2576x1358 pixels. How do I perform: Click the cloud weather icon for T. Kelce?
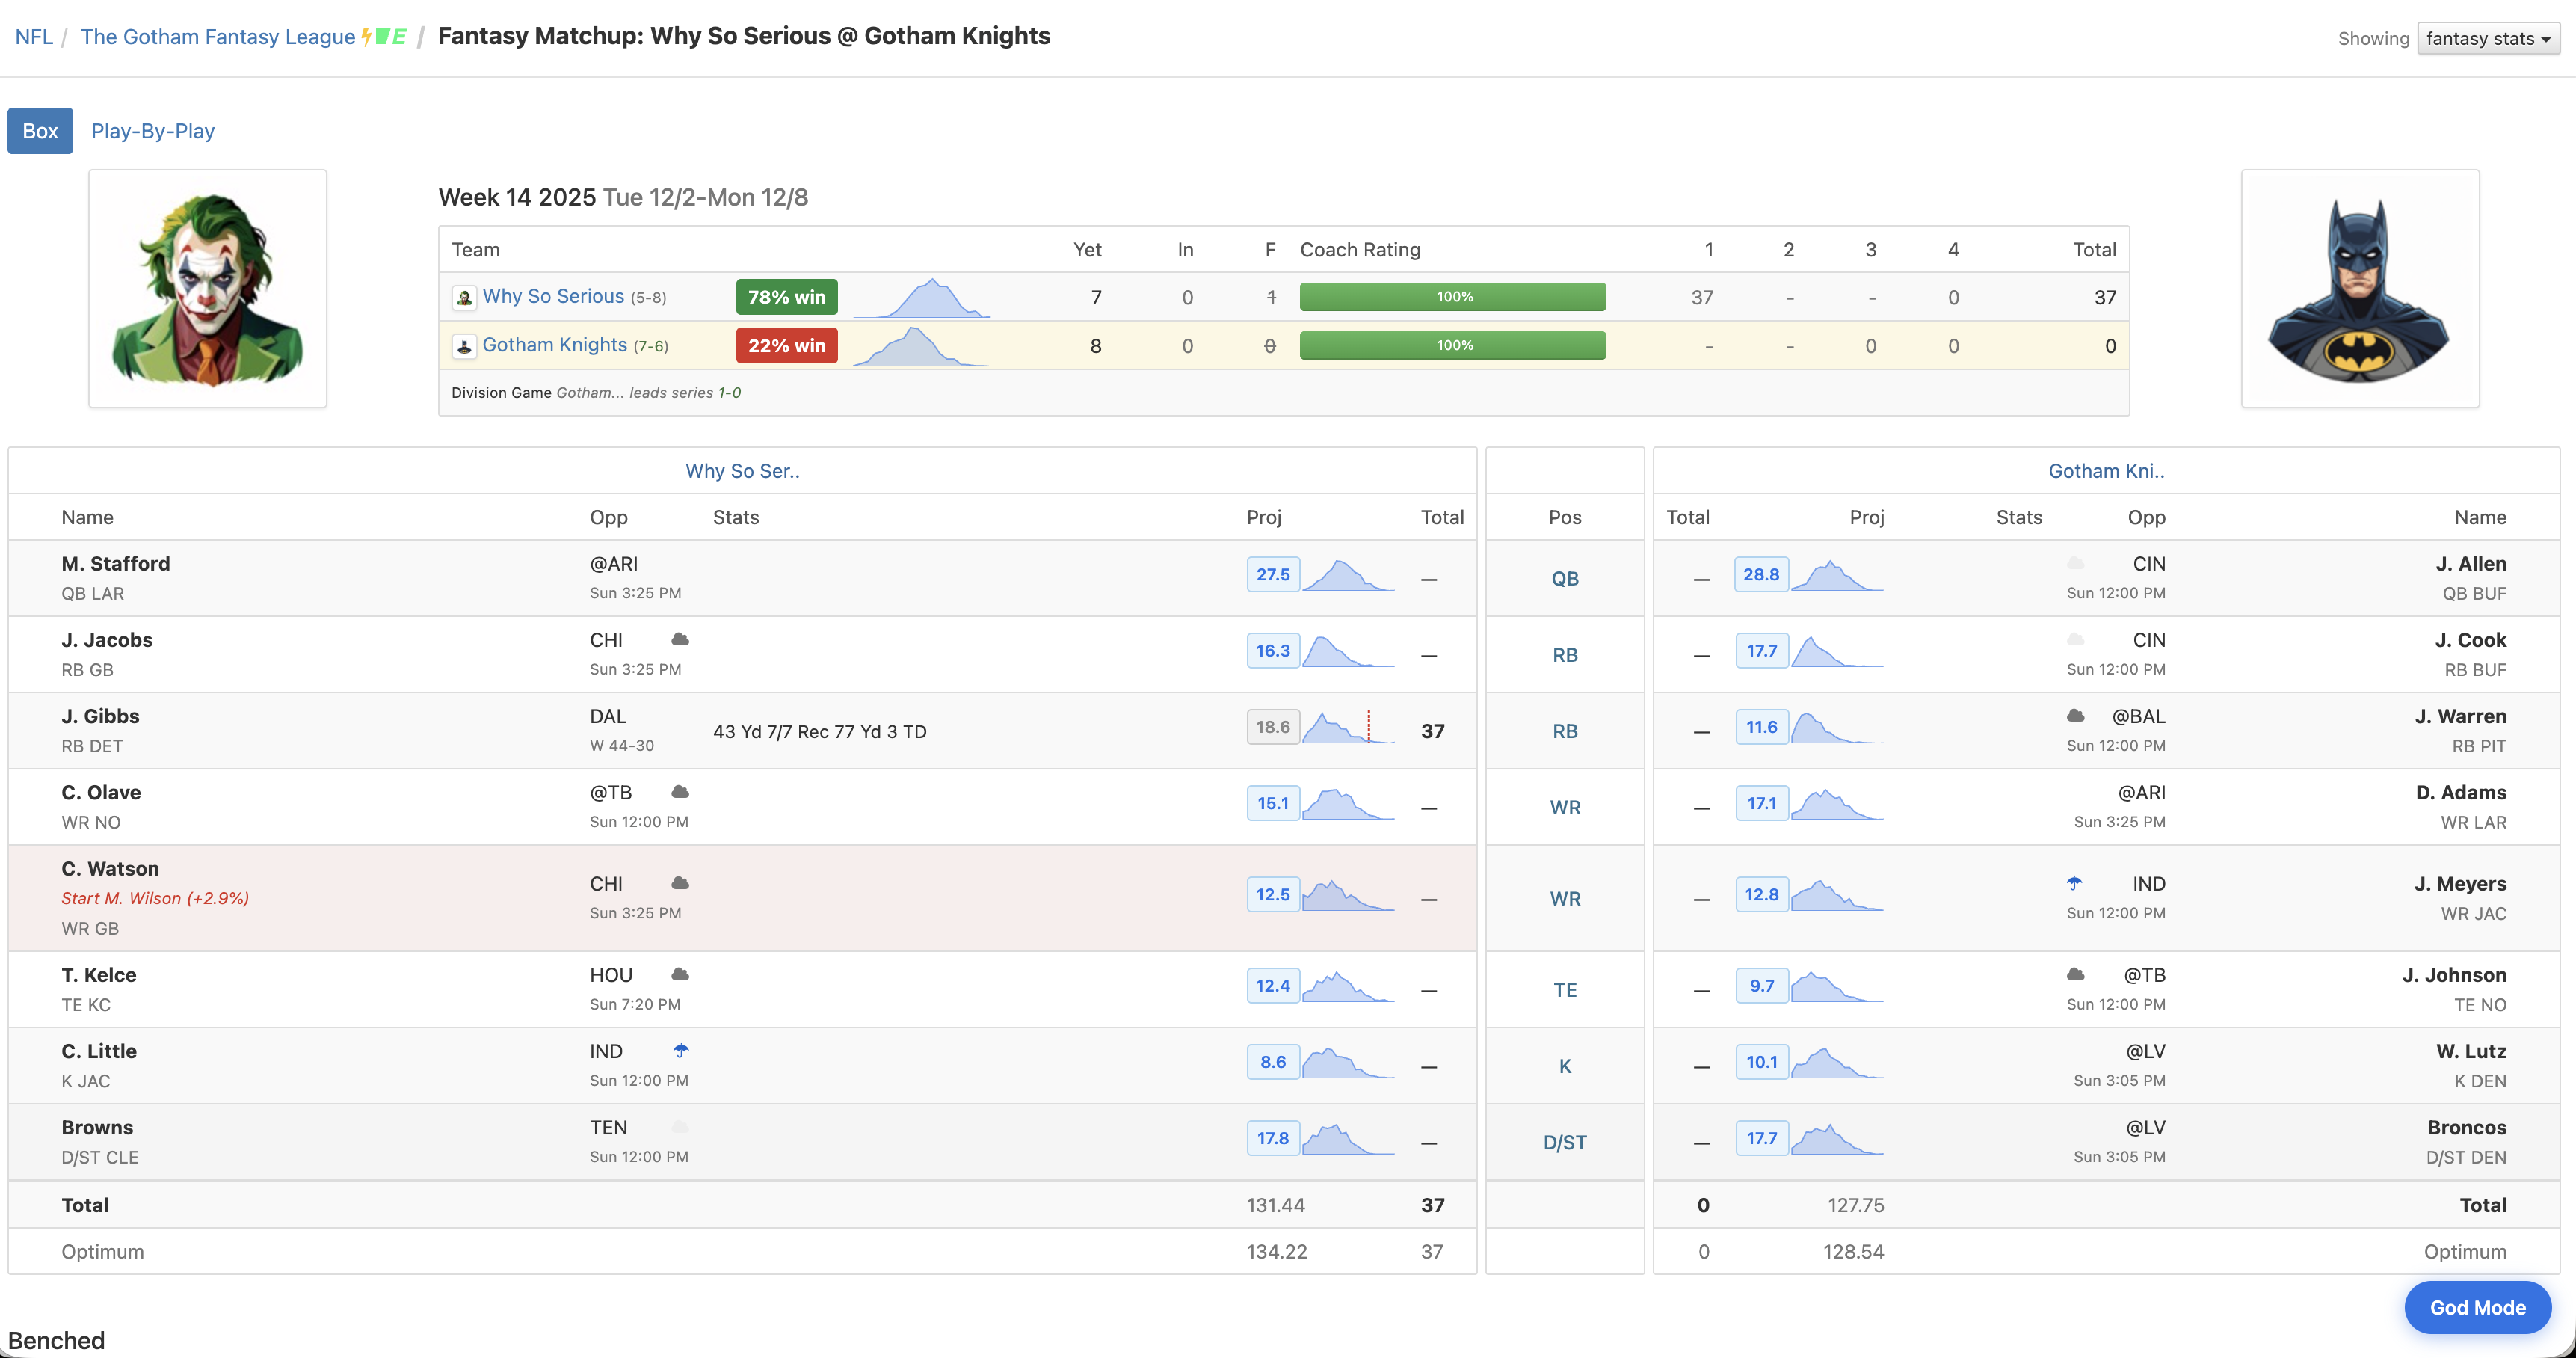pyautogui.click(x=680, y=974)
